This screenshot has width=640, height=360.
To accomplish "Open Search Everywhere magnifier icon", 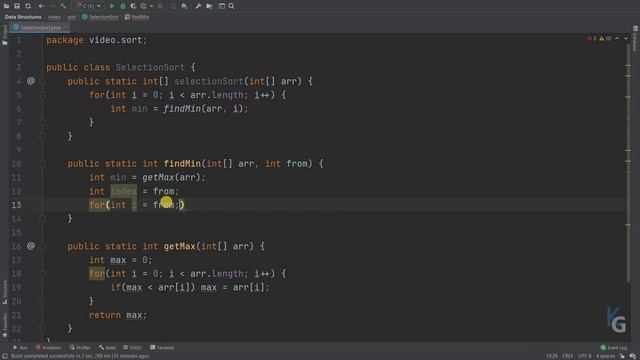I will (x=231, y=6).
